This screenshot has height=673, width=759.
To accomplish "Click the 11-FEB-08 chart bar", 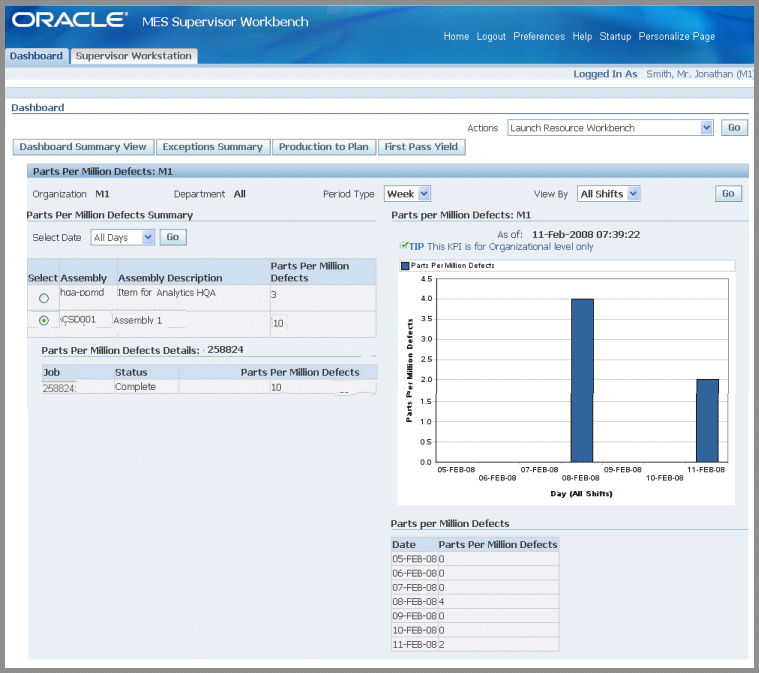I will (x=707, y=420).
